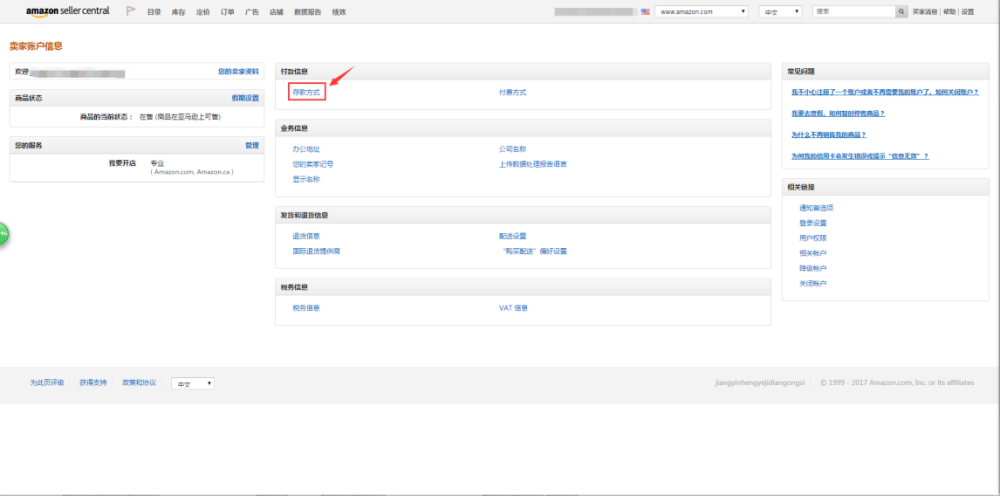Click the Amazon Seller Central logo
This screenshot has width=1001, height=496.
pos(68,11)
